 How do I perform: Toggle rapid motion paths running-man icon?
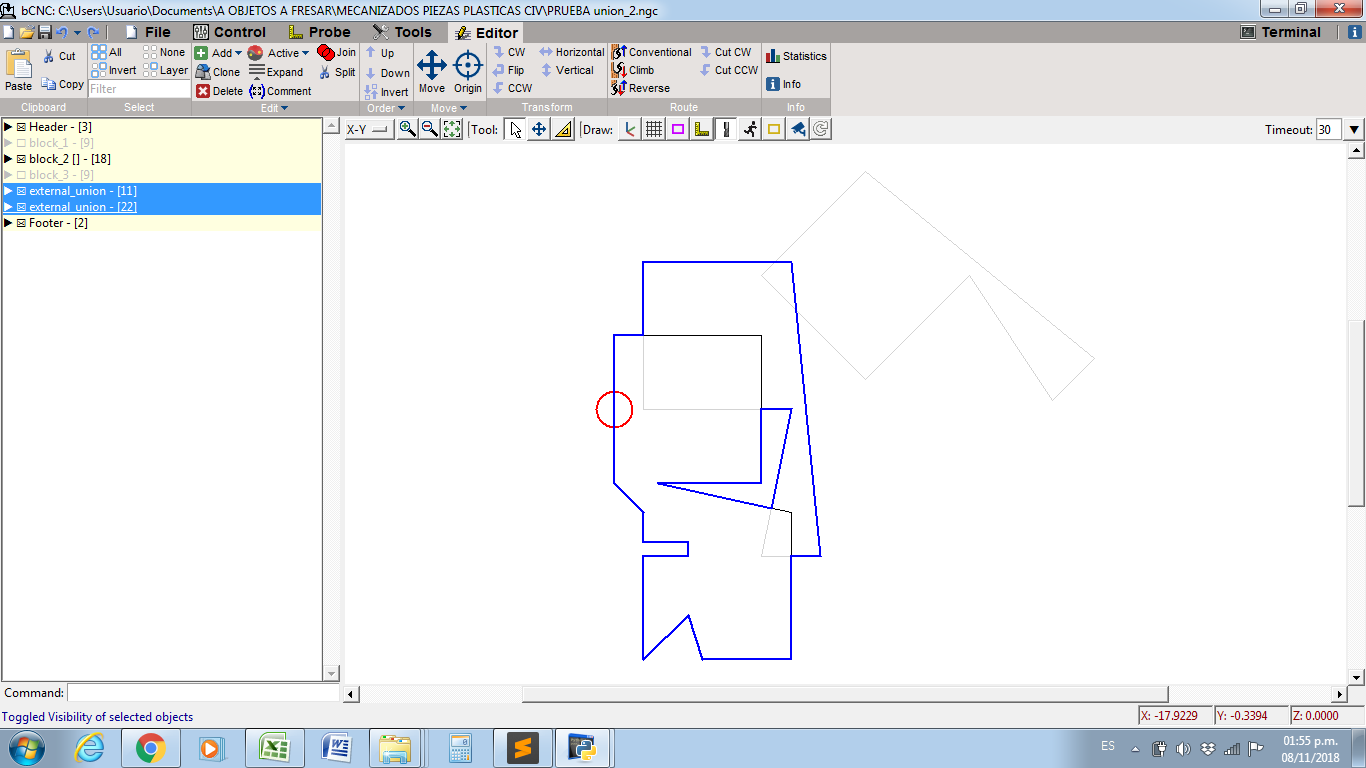click(x=749, y=129)
